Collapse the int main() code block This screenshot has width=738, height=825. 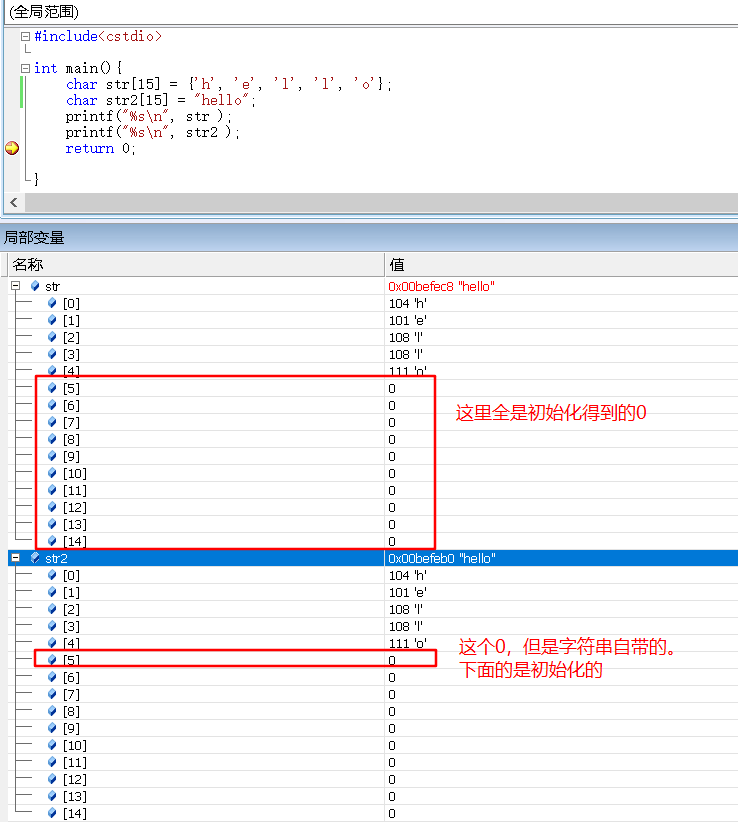(26, 68)
